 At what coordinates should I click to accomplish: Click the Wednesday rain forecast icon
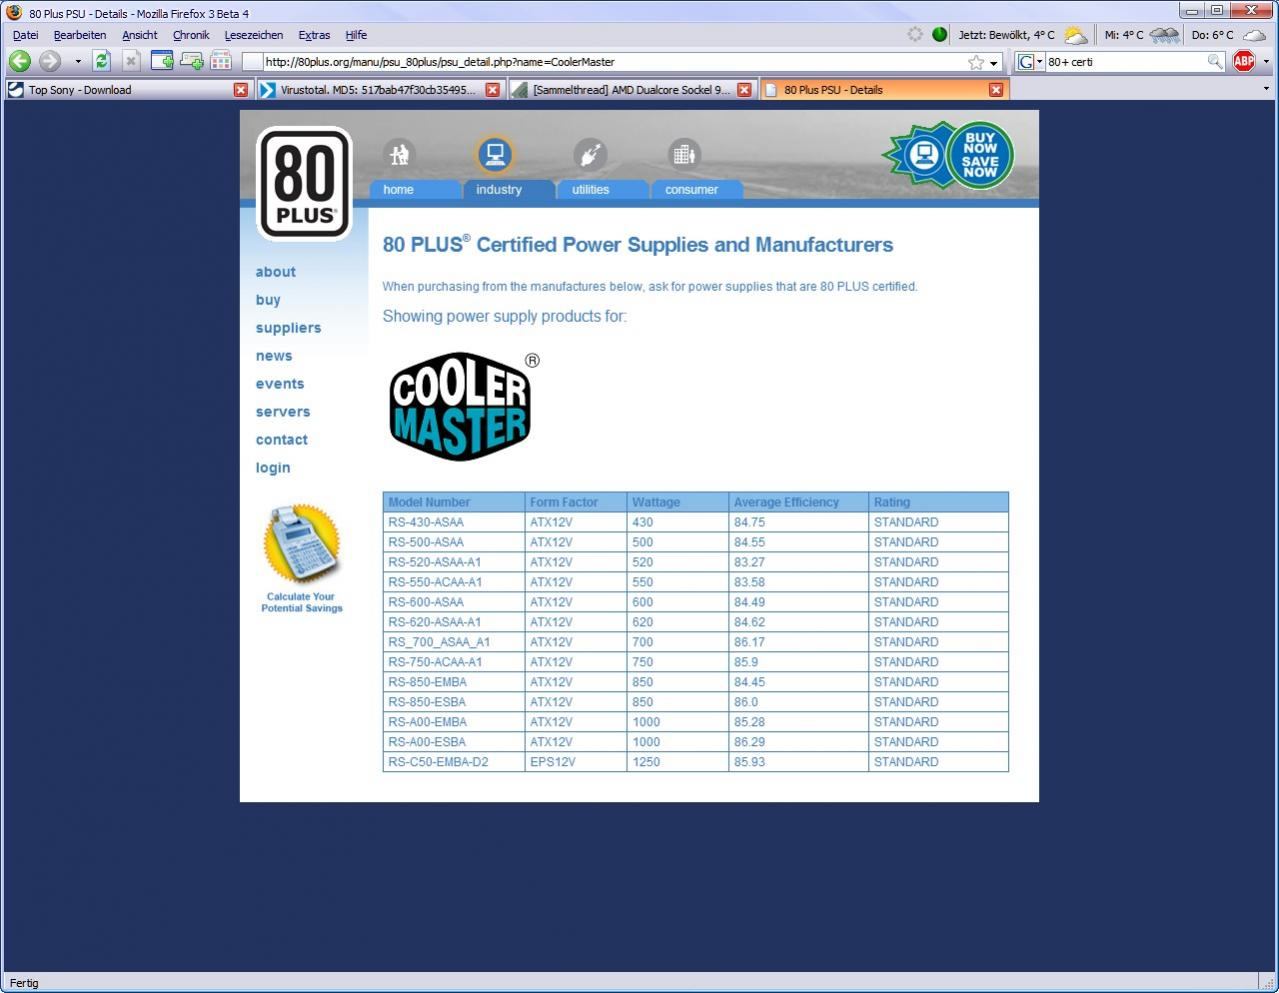pyautogui.click(x=1164, y=35)
